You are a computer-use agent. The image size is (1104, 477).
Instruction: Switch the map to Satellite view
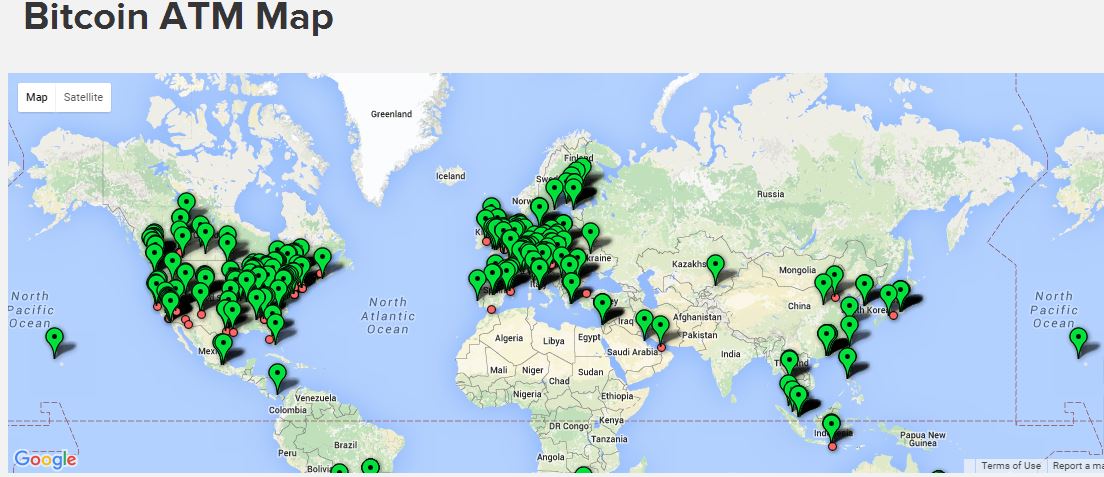tap(83, 97)
